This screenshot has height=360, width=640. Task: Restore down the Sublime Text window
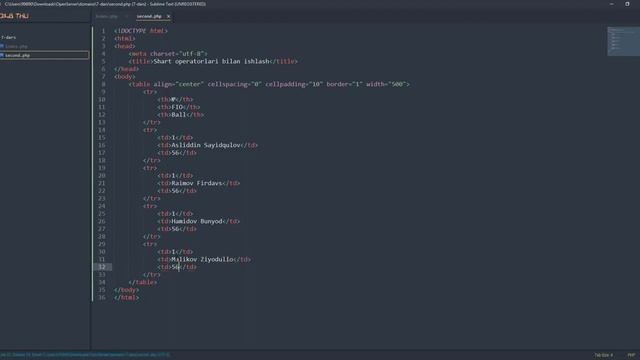(x=627, y=4)
